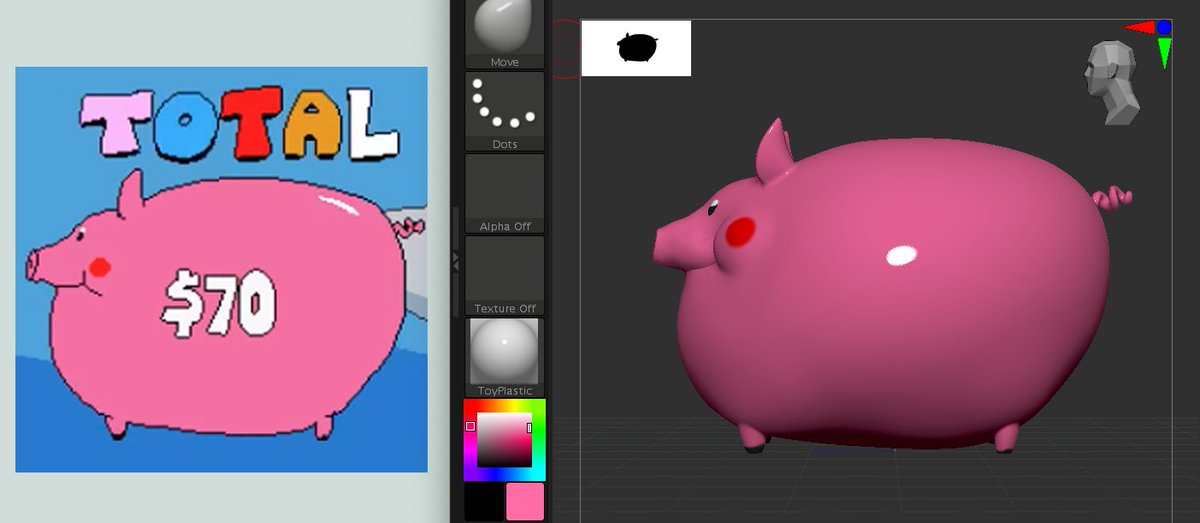Toggle the left tray divider arrows
Image resolution: width=1200 pixels, height=523 pixels.
(x=456, y=262)
